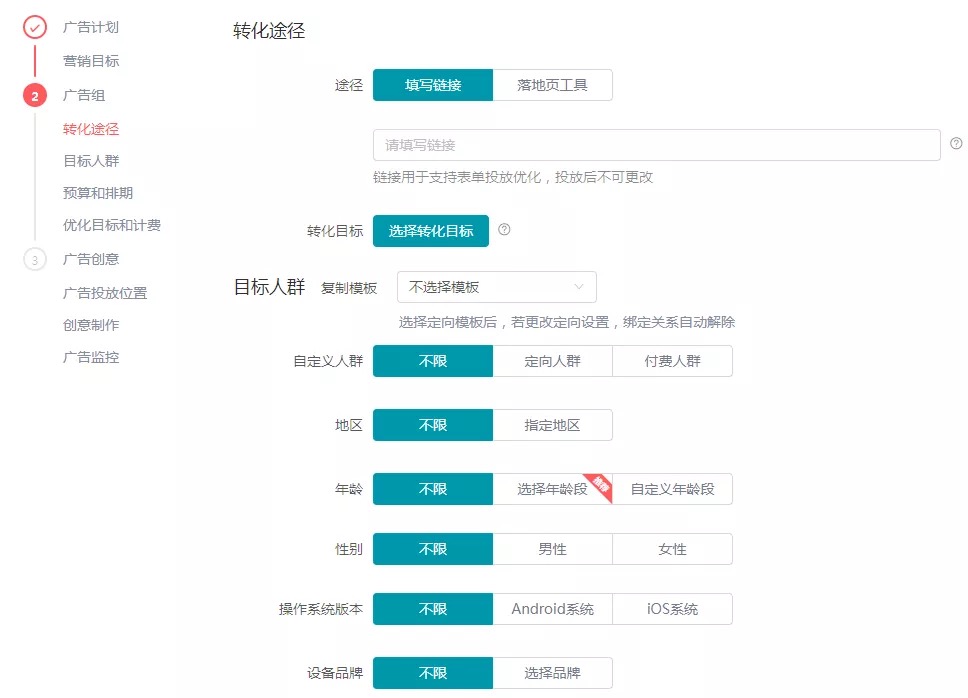Choose 选择品牌 to open brand selection
Screen dimensions: 968x698
coord(553,673)
